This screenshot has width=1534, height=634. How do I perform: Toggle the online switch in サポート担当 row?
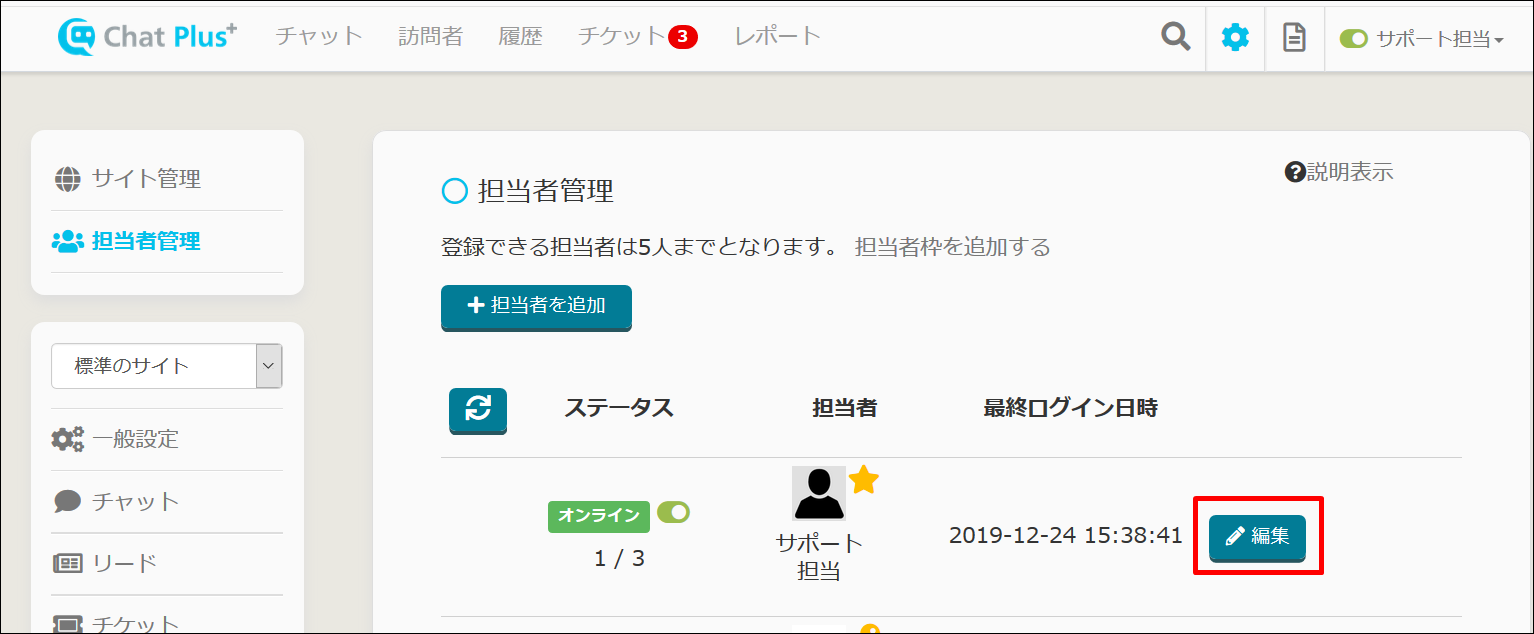pos(673,513)
